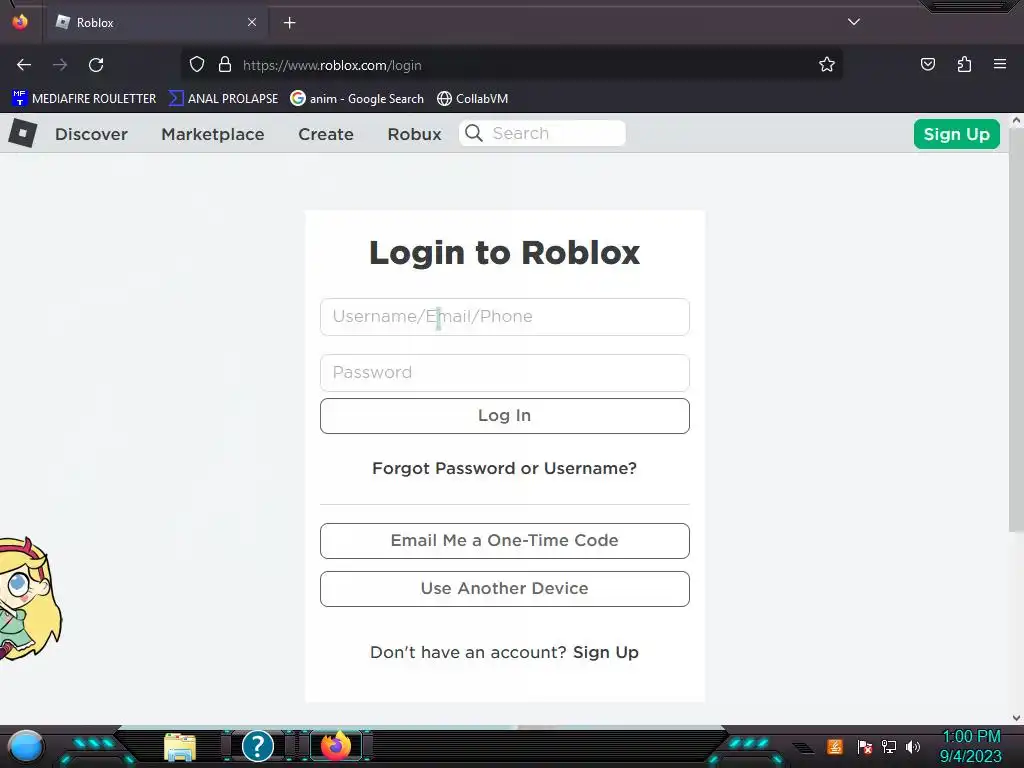Click Sign Up link below login form
The width and height of the screenshot is (1024, 768).
(605, 652)
